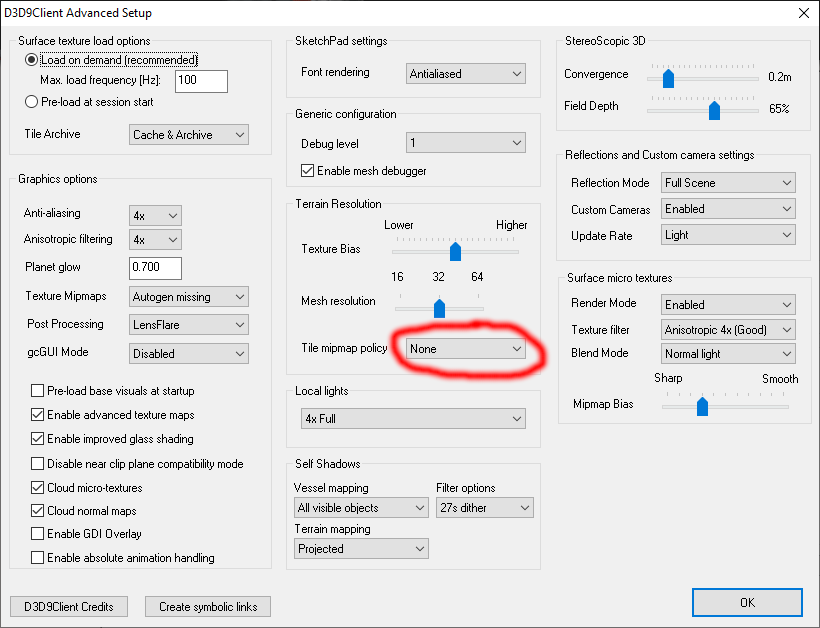
Task: Toggle Enable mesh debugger checkbox
Action: pyautogui.click(x=308, y=171)
